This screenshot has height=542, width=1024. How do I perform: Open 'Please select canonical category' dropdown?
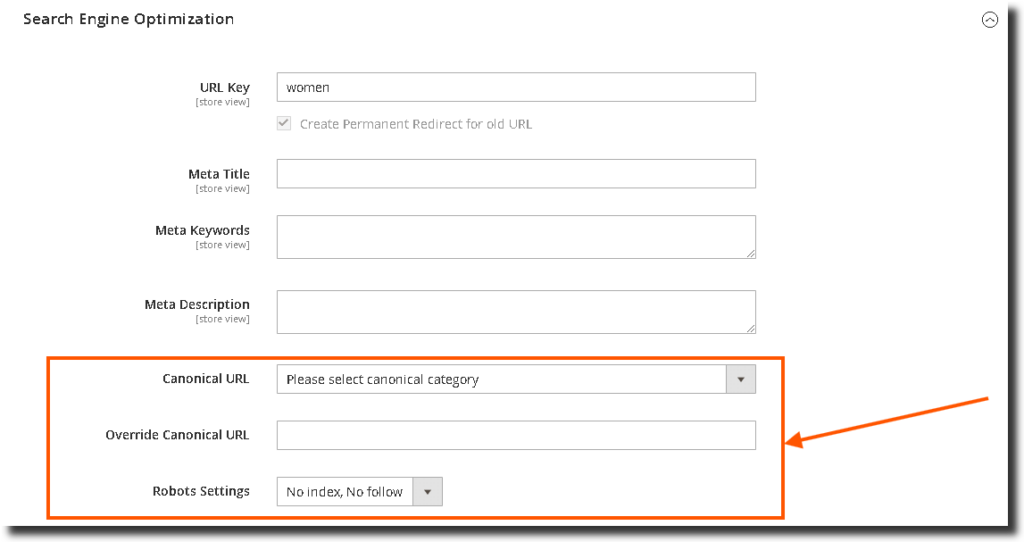[x=501, y=380]
